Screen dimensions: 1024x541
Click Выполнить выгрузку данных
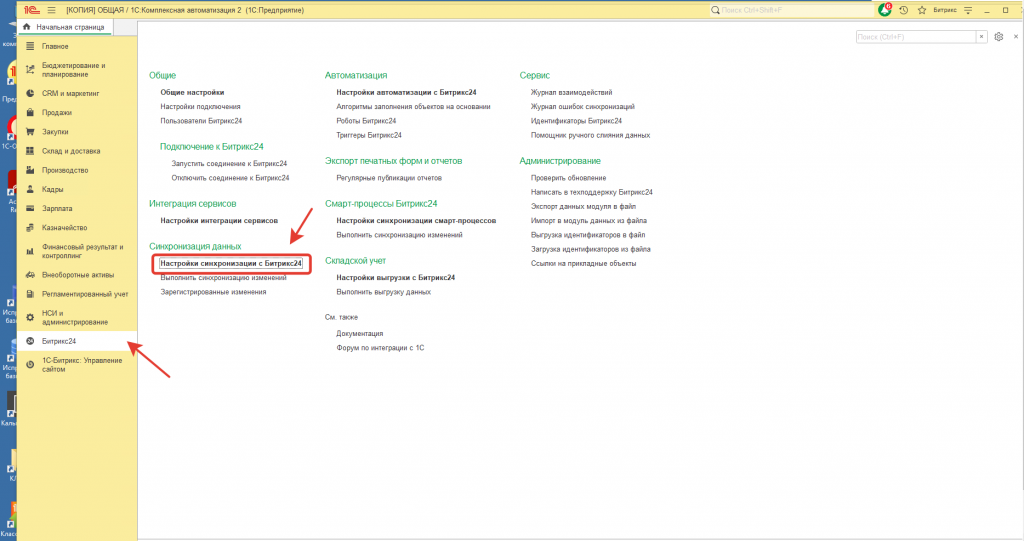point(383,292)
